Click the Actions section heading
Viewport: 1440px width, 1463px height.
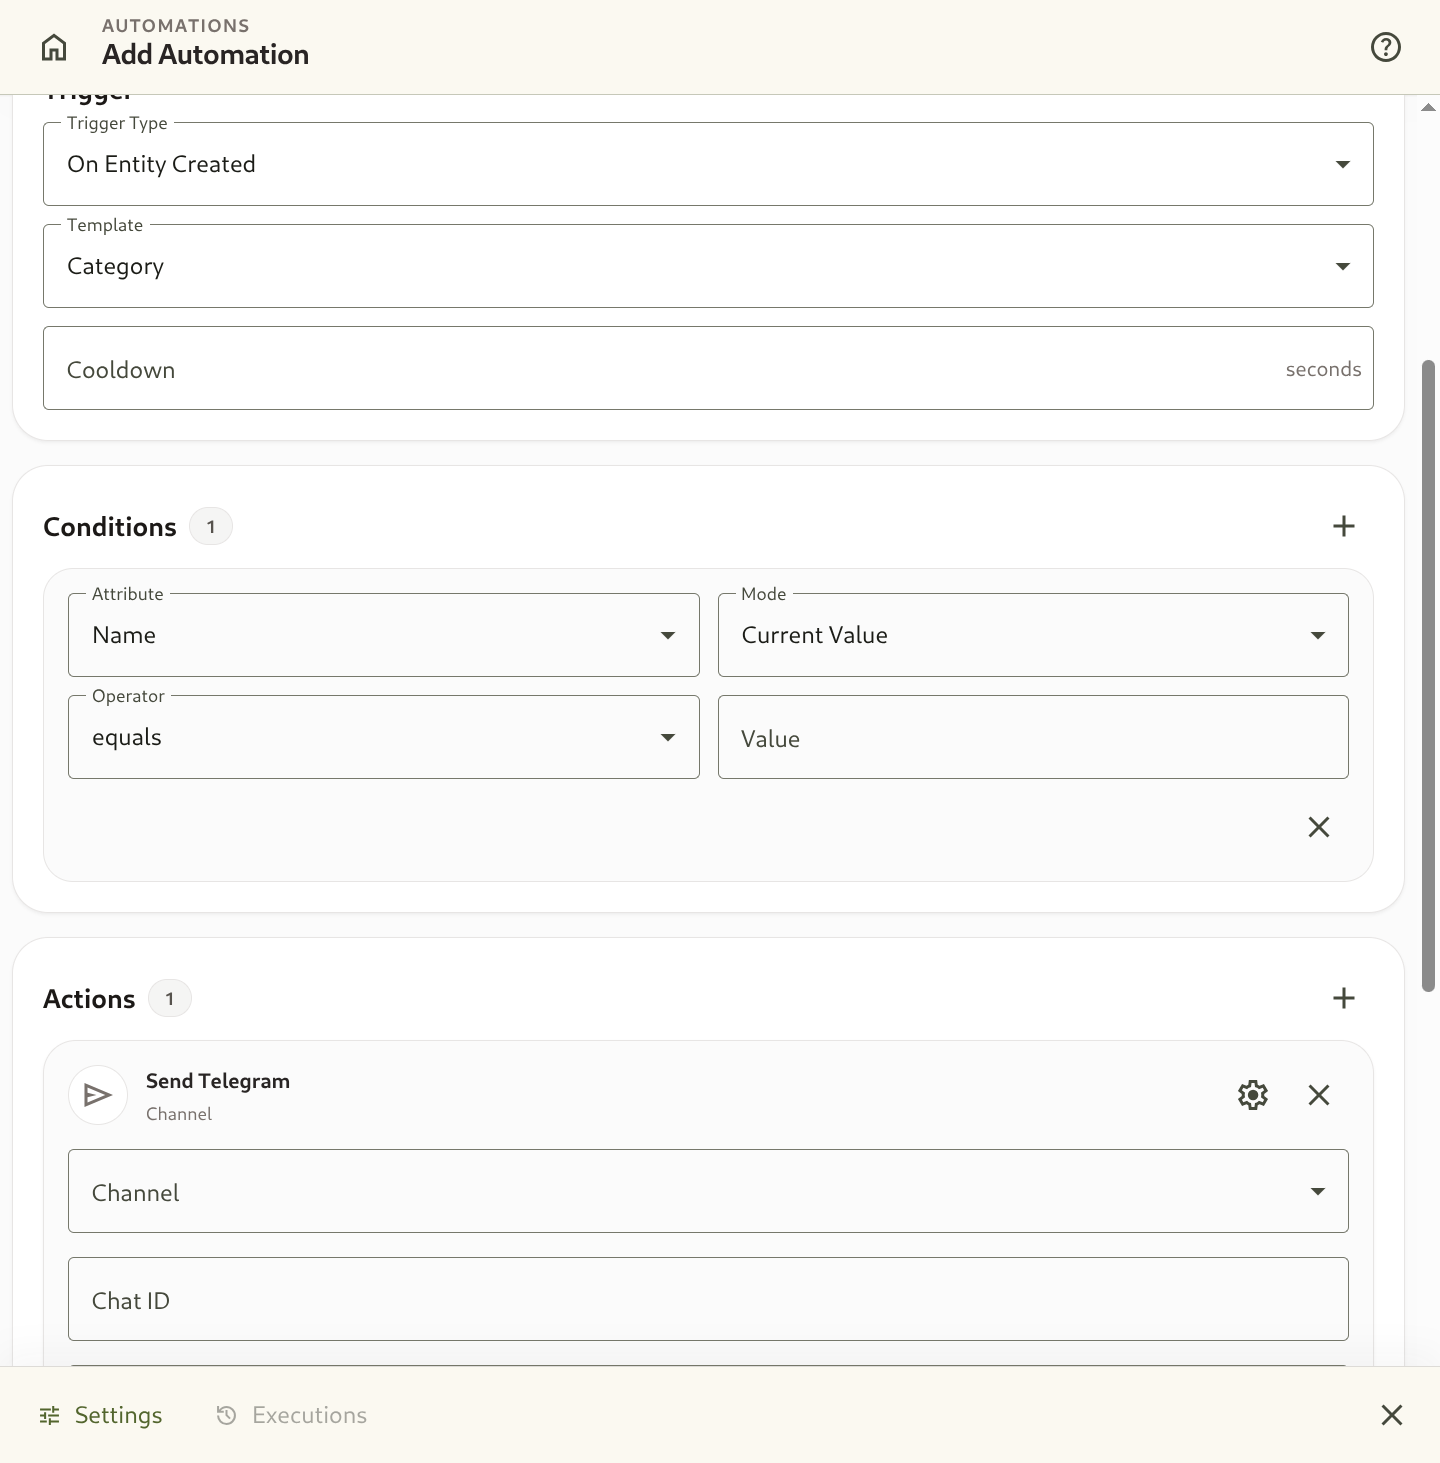(x=89, y=999)
